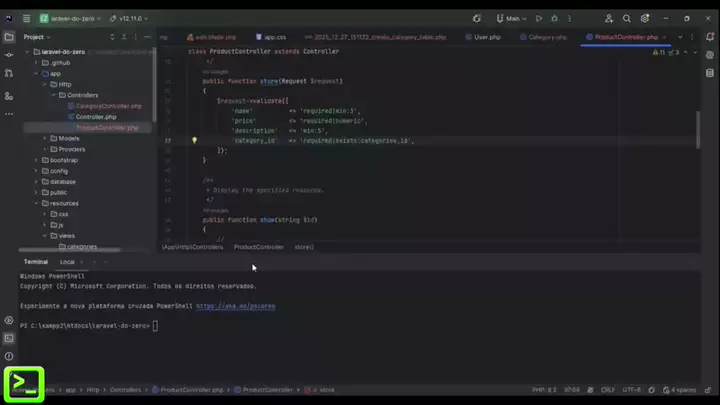720x405 pixels.
Task: Click the Debug bug icon
Action: click(555, 18)
